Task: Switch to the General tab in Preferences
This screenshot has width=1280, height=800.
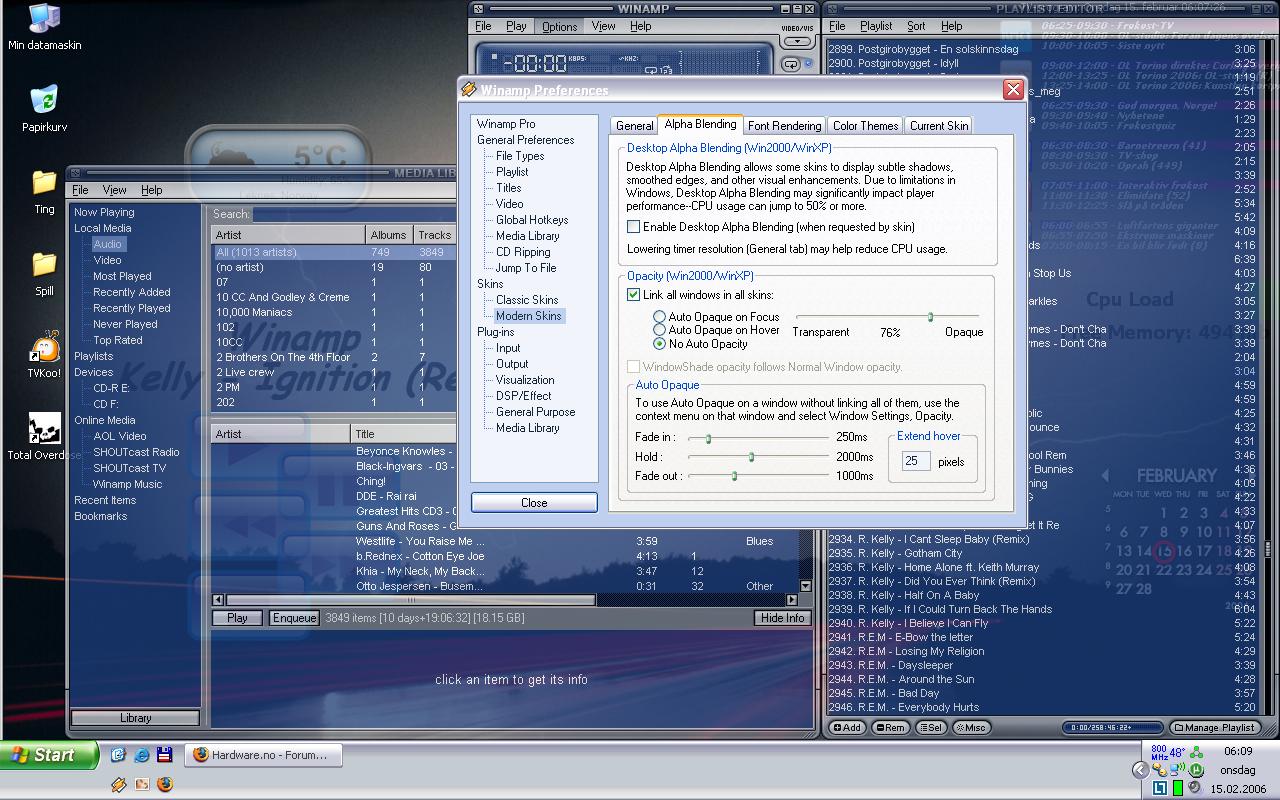Action: (x=634, y=126)
